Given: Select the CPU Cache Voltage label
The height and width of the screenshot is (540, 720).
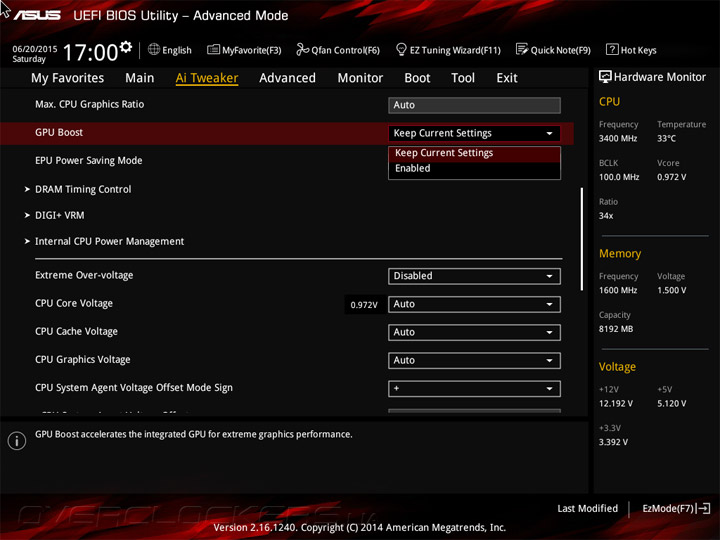Looking at the screenshot, I should click(76, 332).
